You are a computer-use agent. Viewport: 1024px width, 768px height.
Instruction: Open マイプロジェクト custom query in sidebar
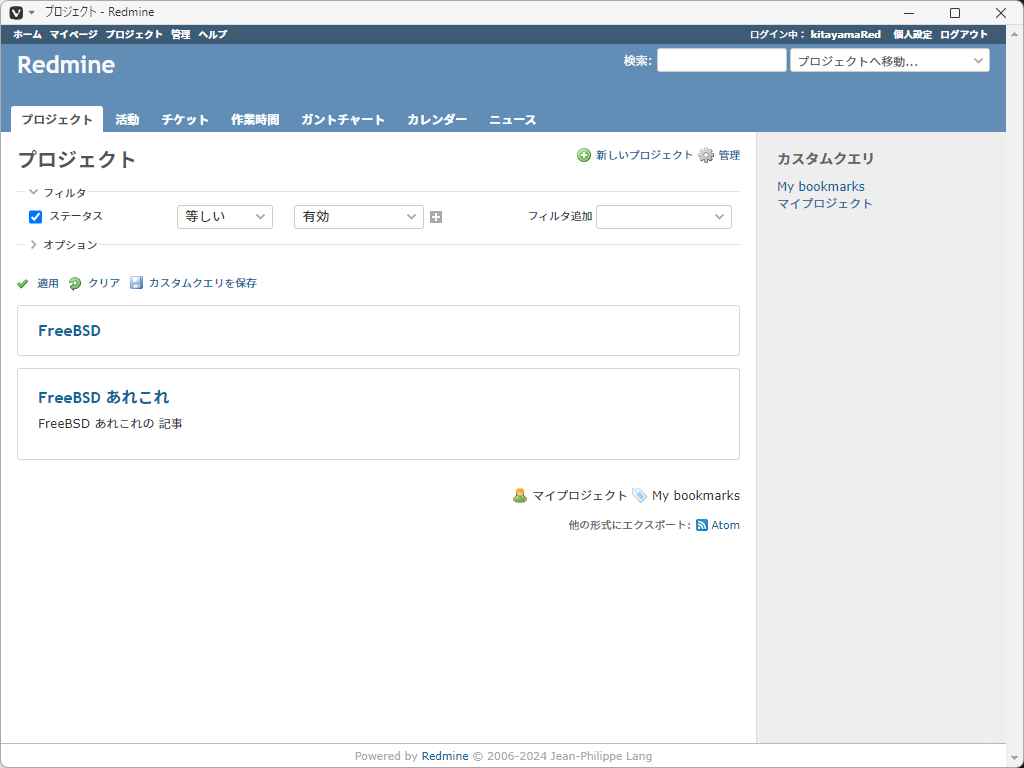point(825,204)
